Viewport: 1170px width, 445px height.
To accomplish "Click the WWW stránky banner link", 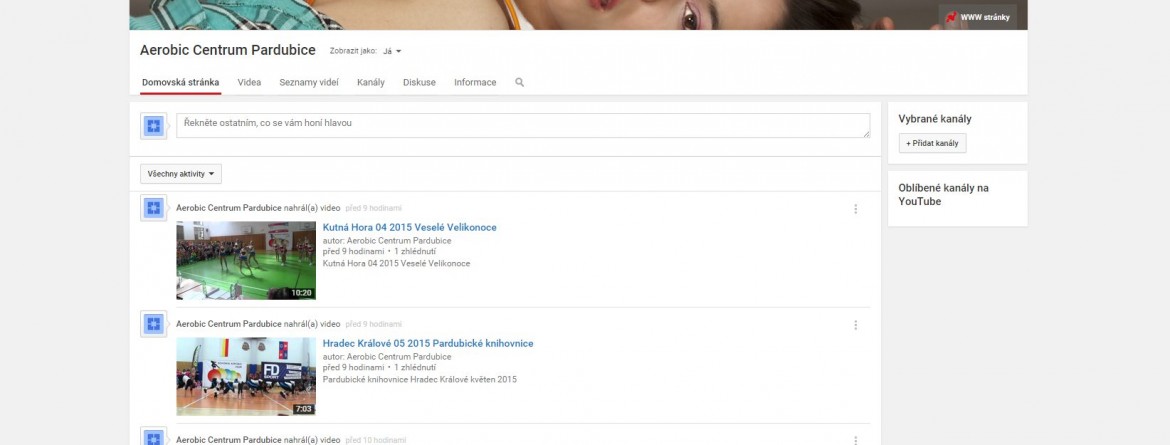I will tap(977, 16).
